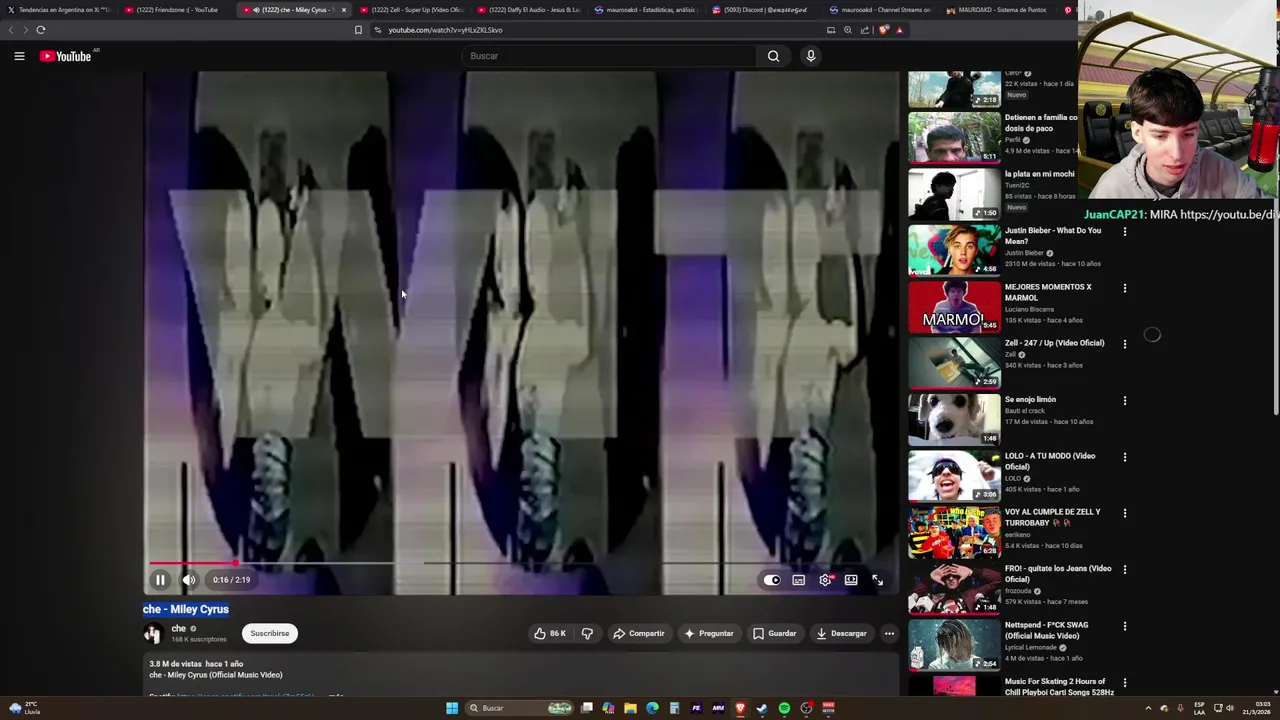
Task: Open the taskbar clock and date
Action: [1258, 708]
